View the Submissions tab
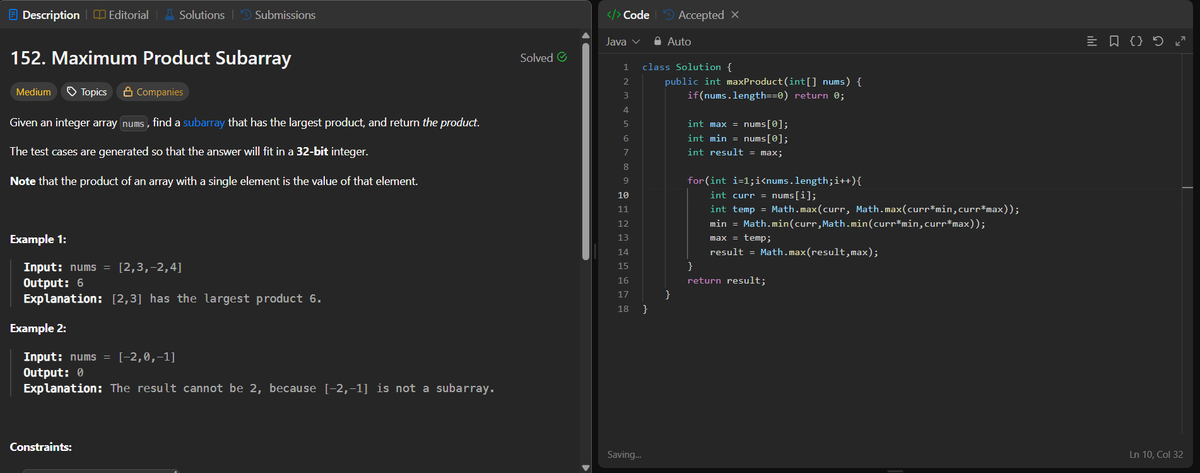The image size is (1200, 473). pos(277,15)
